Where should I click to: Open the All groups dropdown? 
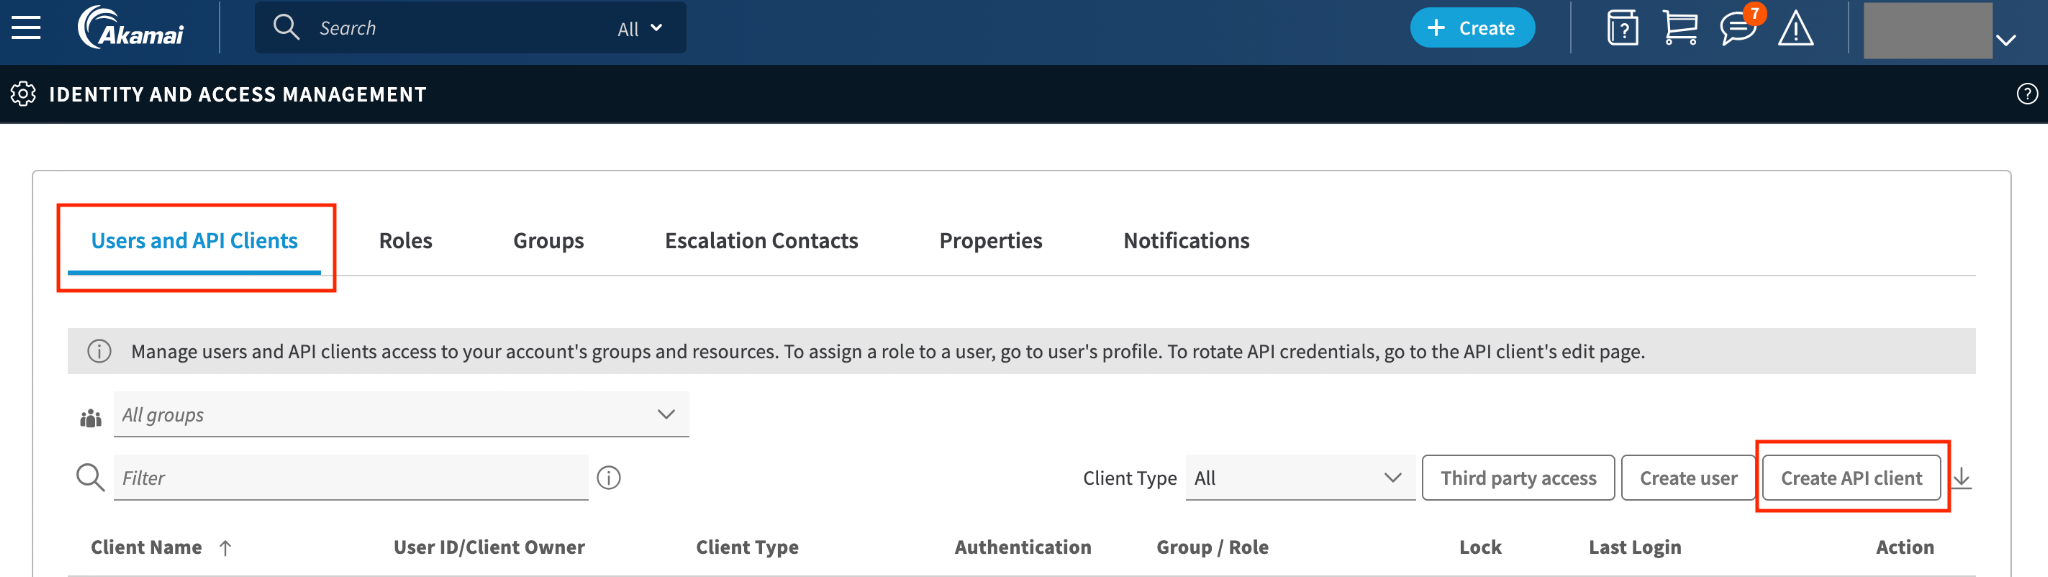point(401,414)
